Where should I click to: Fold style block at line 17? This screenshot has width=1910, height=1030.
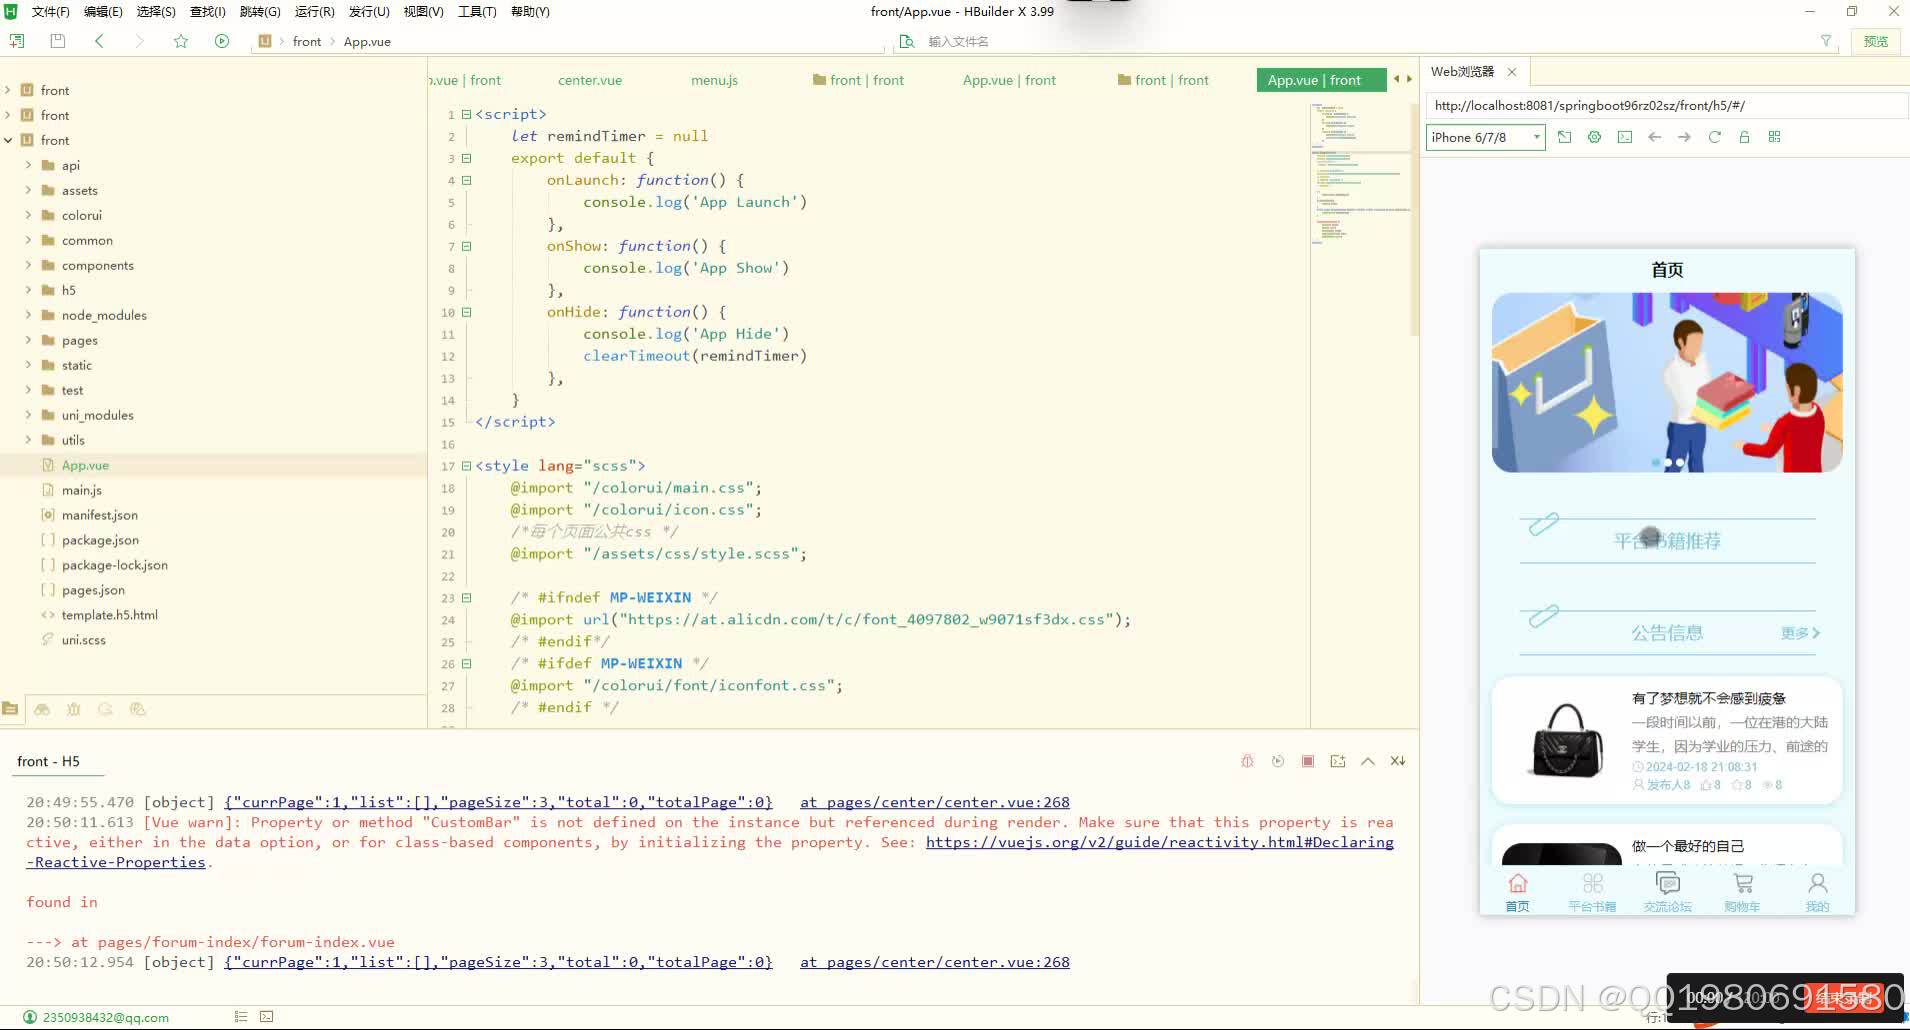[x=466, y=466]
